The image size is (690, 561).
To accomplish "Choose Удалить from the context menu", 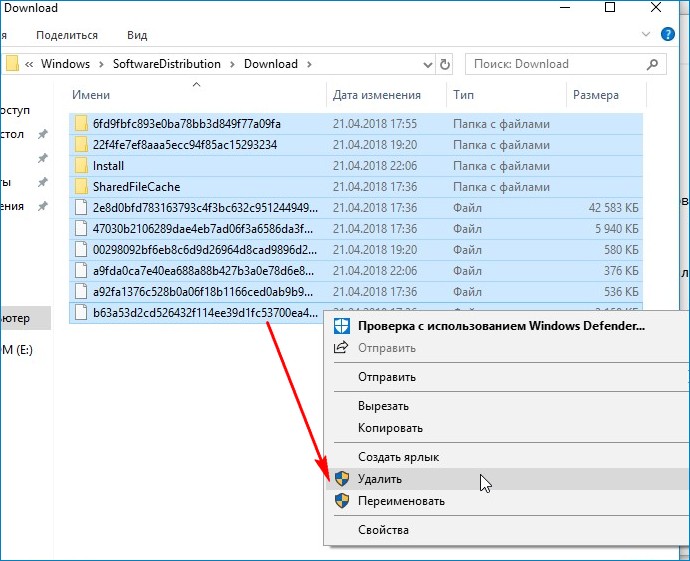I will pos(380,479).
